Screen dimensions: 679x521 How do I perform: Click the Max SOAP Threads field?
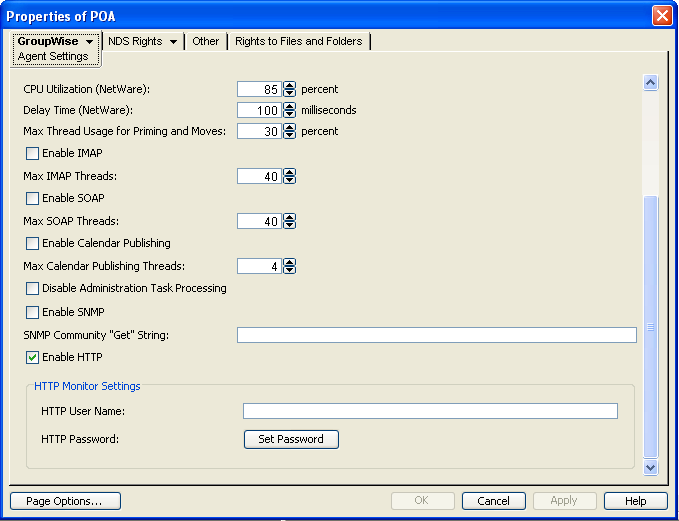click(x=260, y=221)
